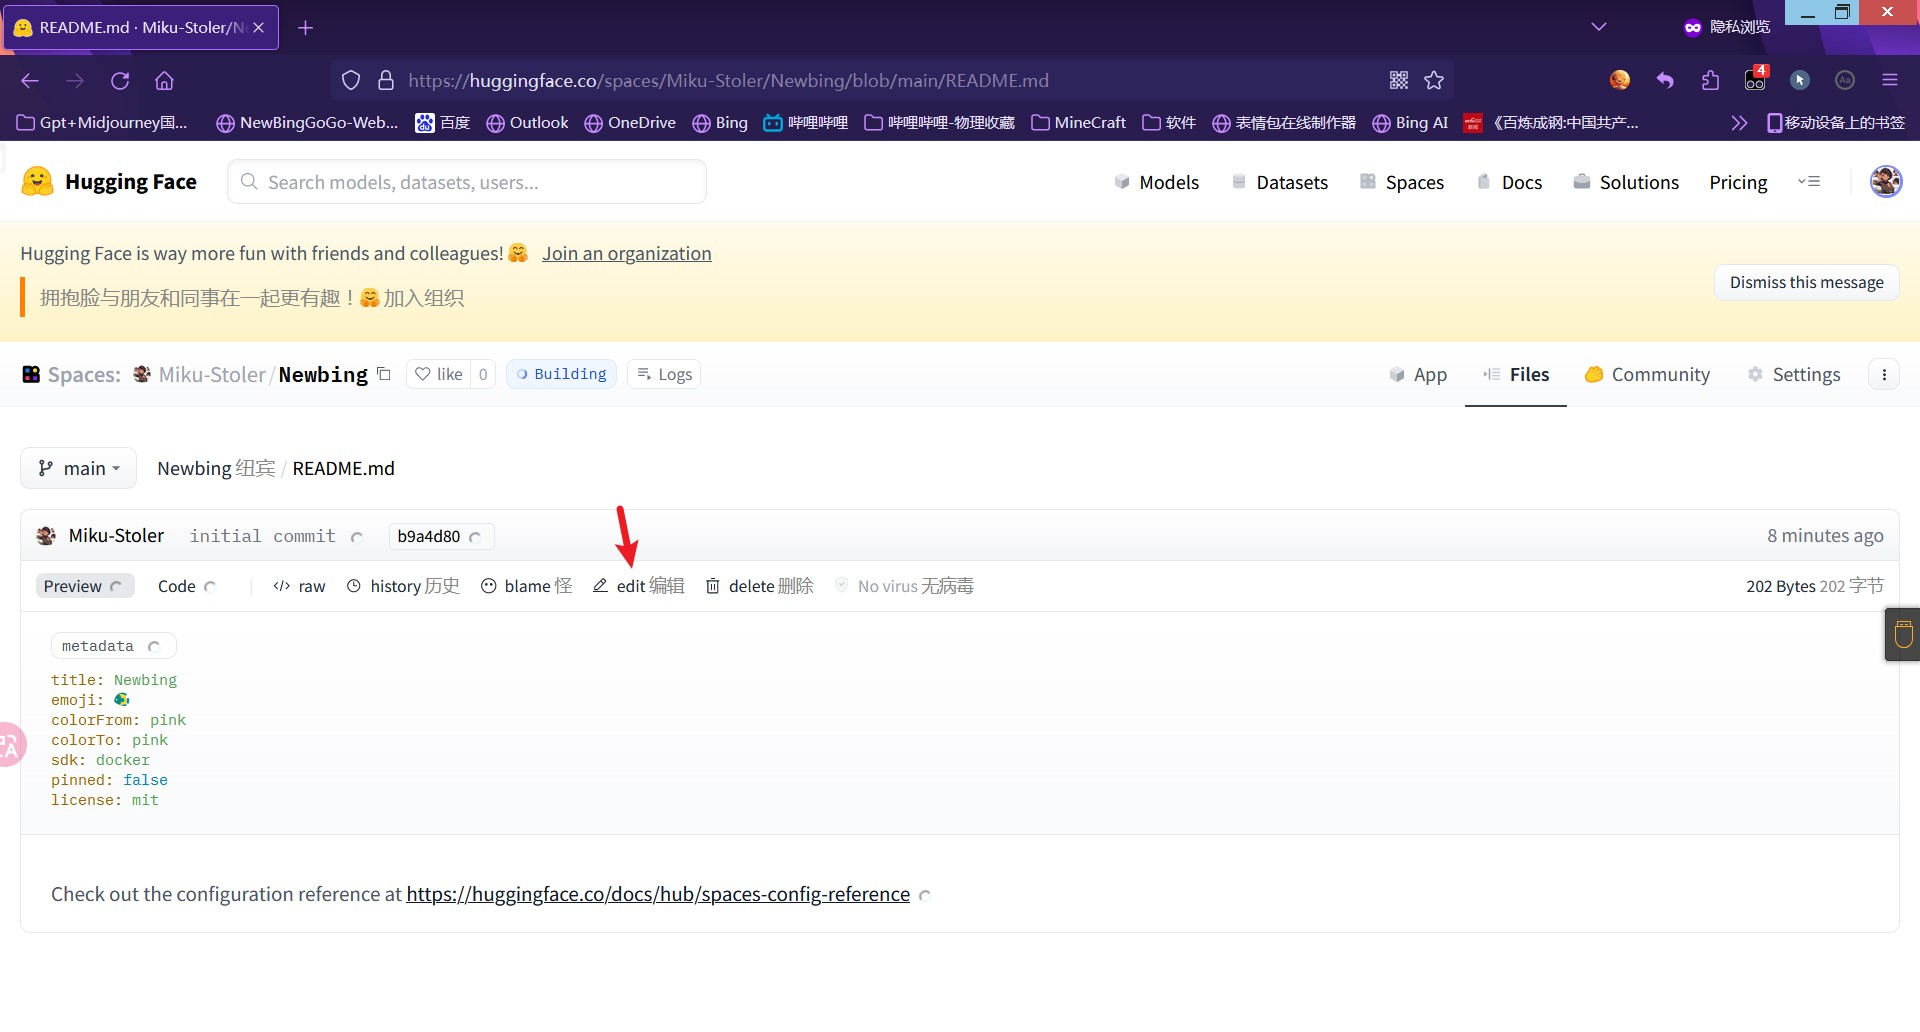Open the floating side panel widget

tap(1903, 635)
